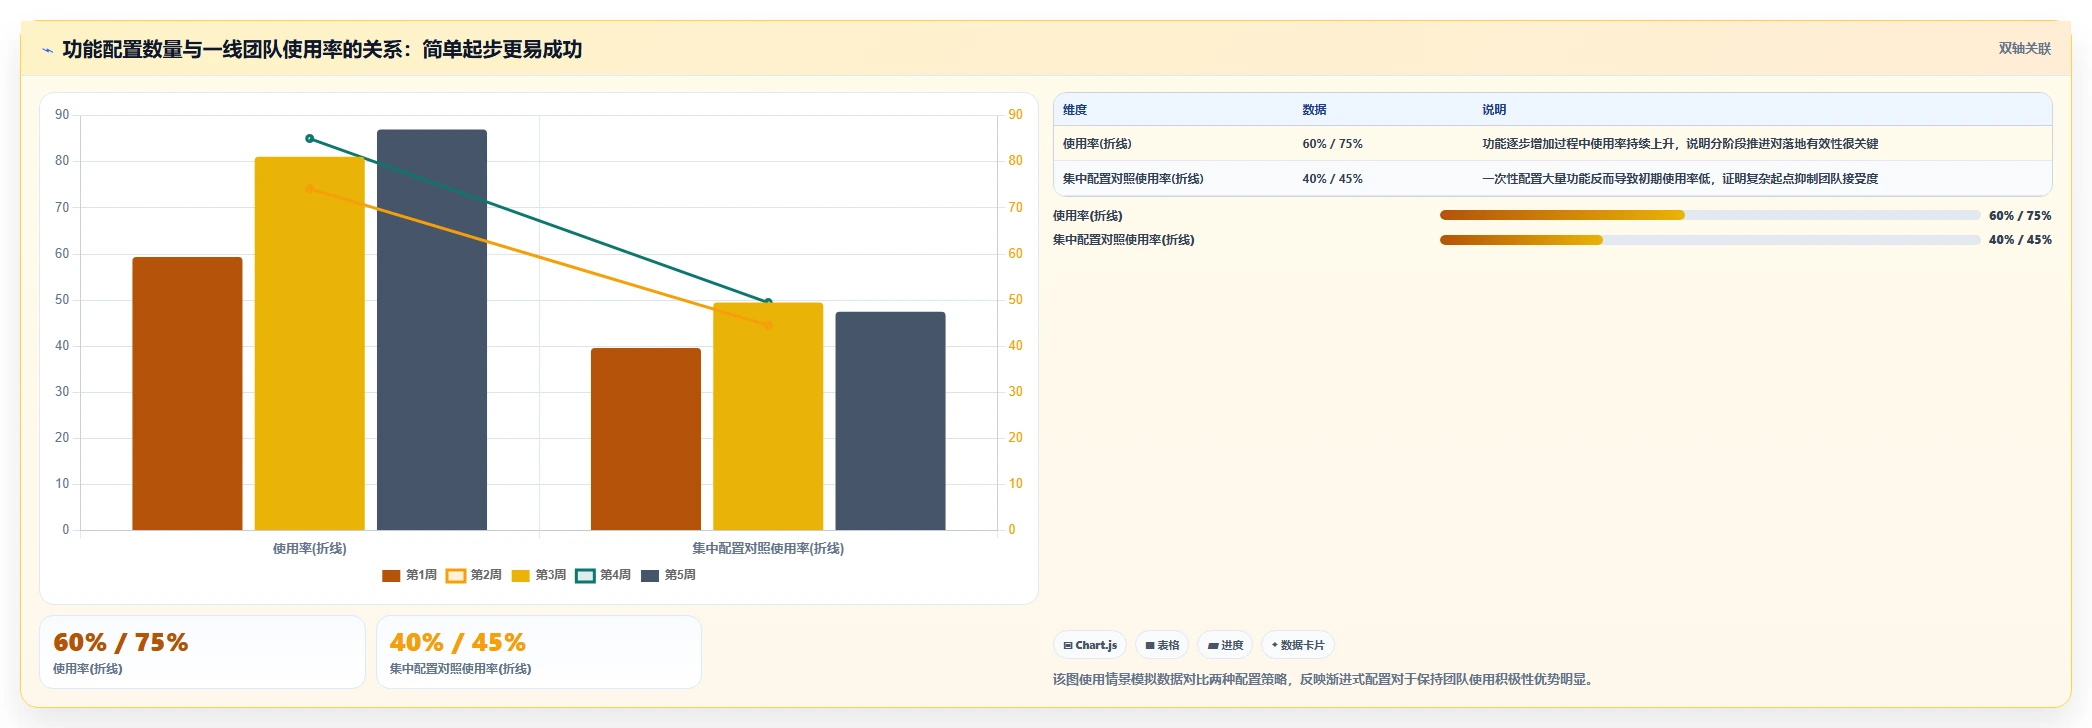Select the 维度 table column header

pos(1075,110)
